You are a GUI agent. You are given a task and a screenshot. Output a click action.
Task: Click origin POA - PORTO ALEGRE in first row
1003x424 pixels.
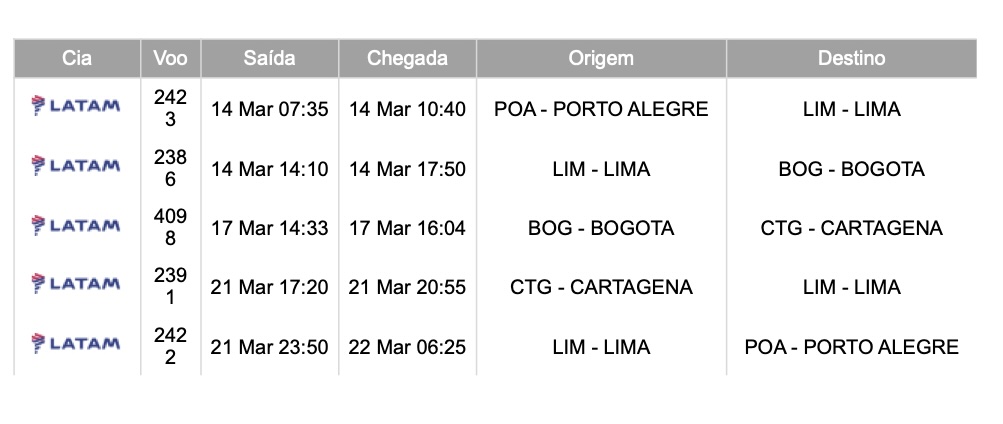tap(601, 109)
